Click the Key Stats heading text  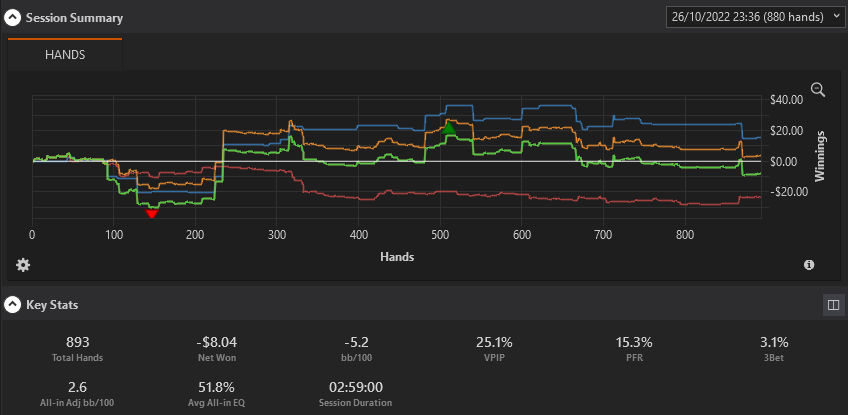click(52, 305)
